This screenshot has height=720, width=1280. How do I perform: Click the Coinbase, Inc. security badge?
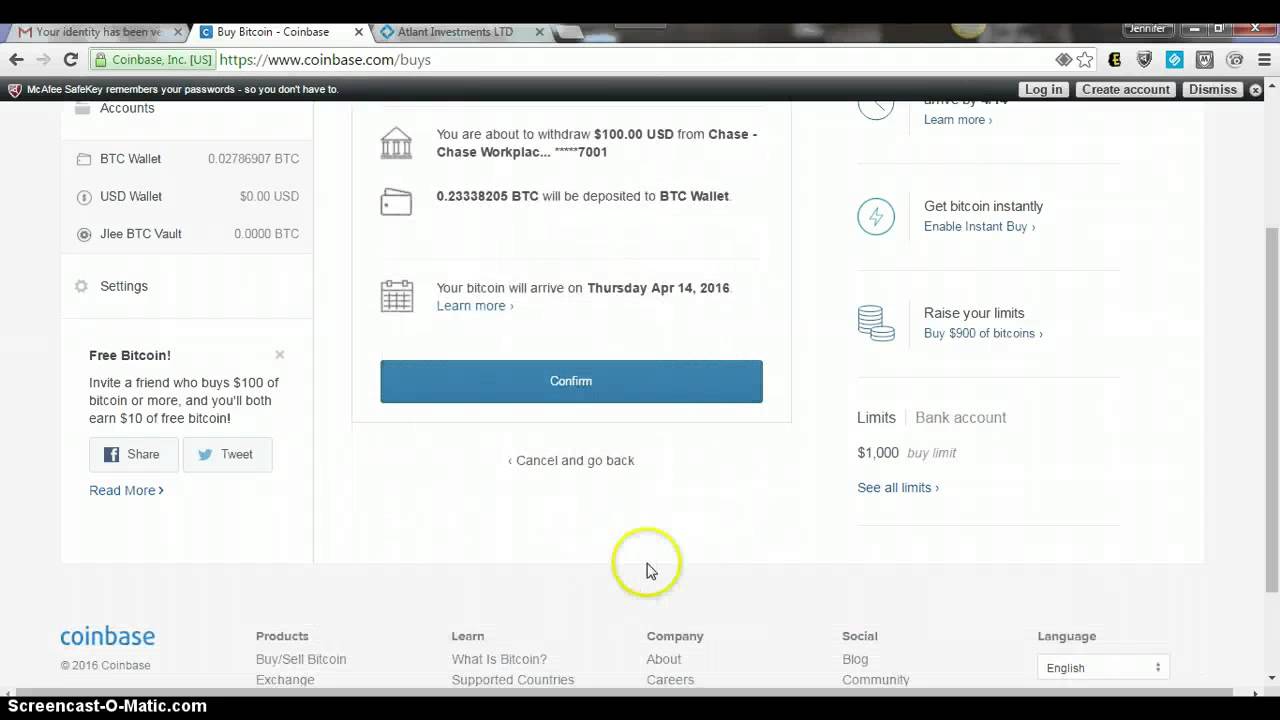[153, 60]
